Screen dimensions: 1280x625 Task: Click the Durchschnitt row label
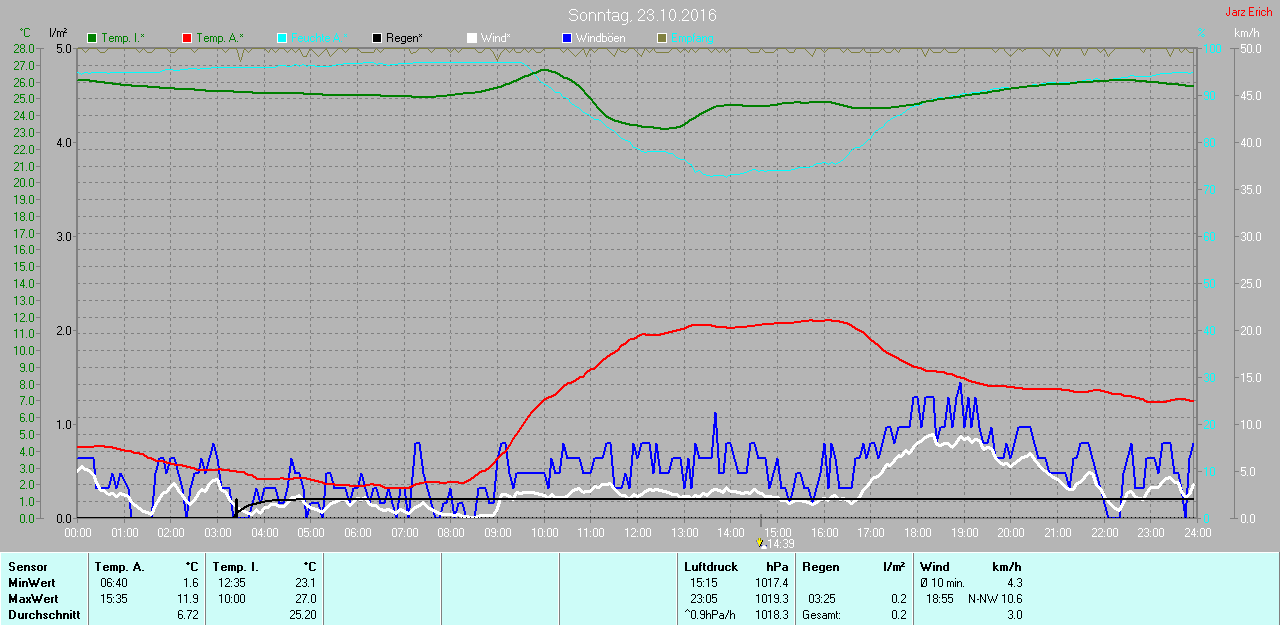point(44,615)
